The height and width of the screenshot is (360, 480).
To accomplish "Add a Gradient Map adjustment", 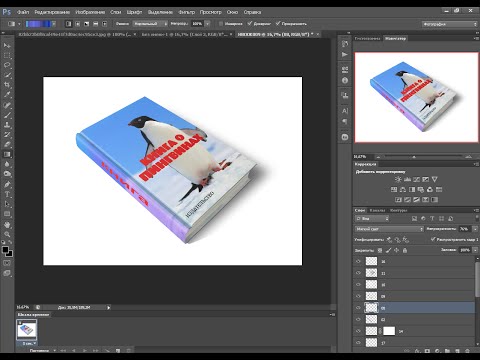I will 434,200.
